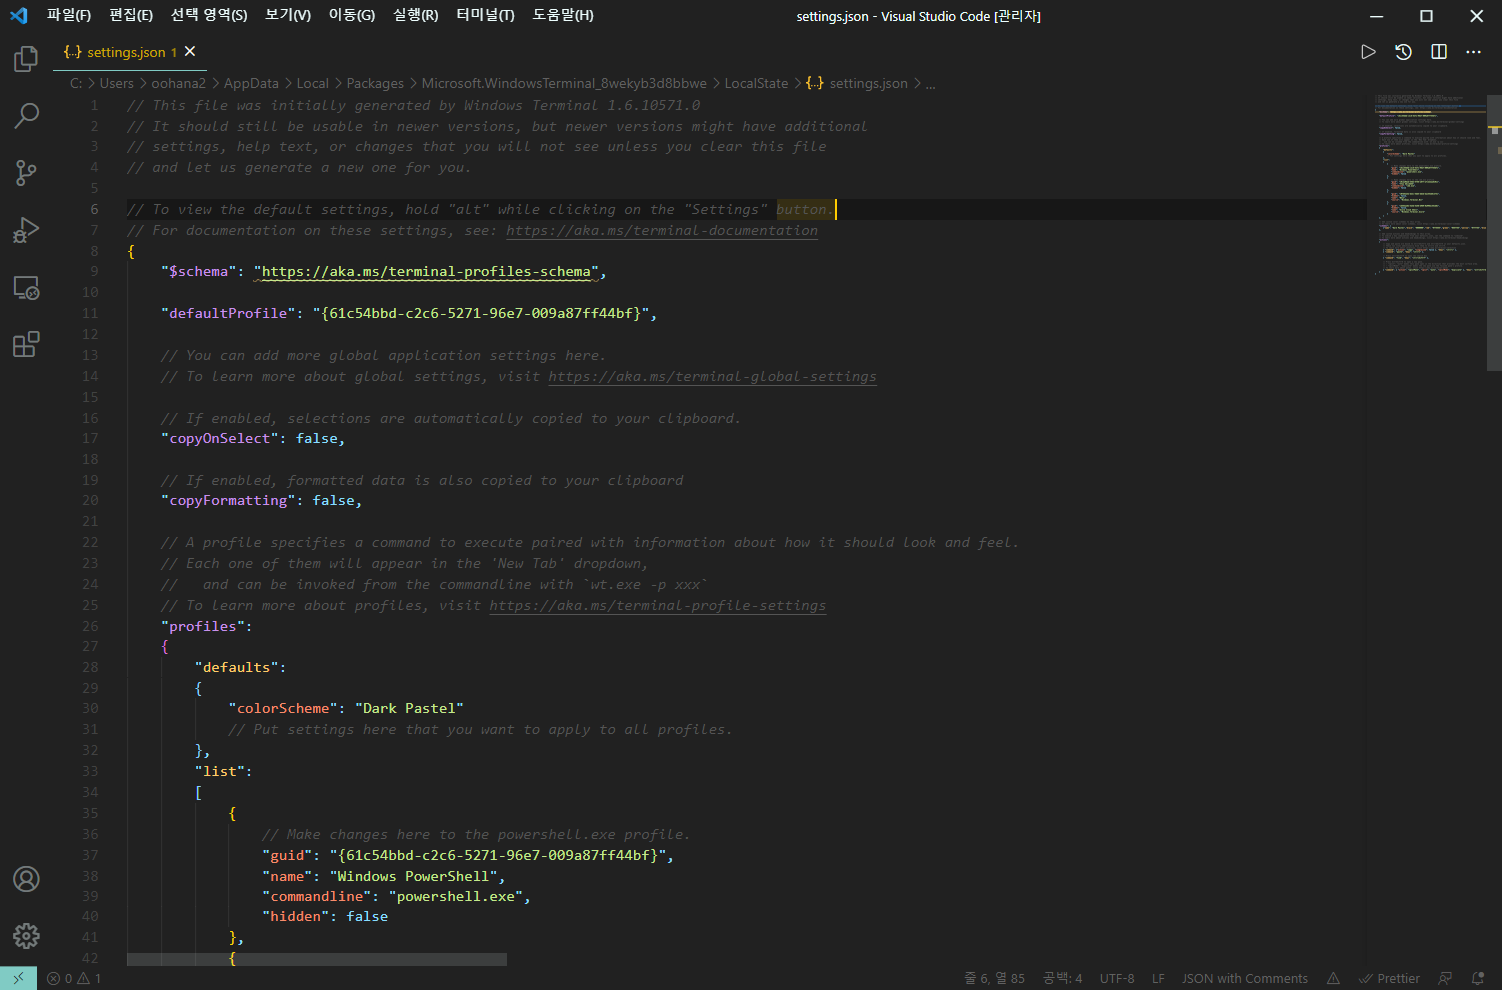
Task: Select the settings.json editor tab
Action: [130, 52]
